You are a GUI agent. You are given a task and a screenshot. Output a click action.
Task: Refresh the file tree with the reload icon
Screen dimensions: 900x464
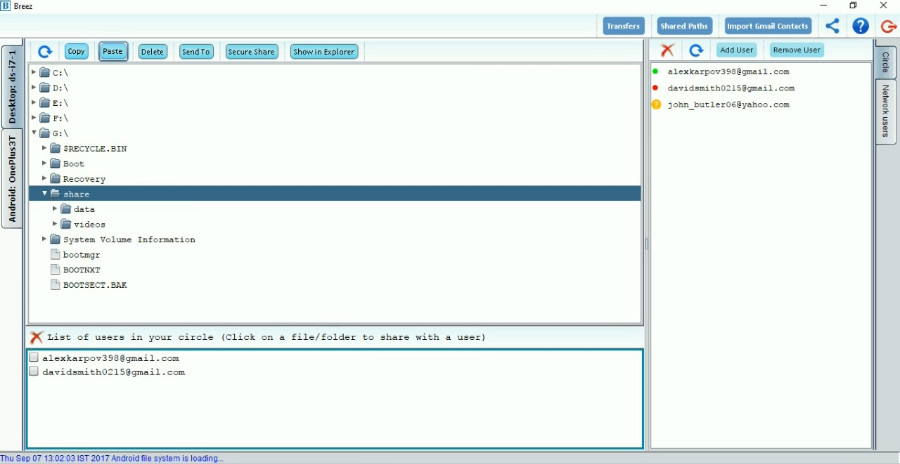click(45, 52)
